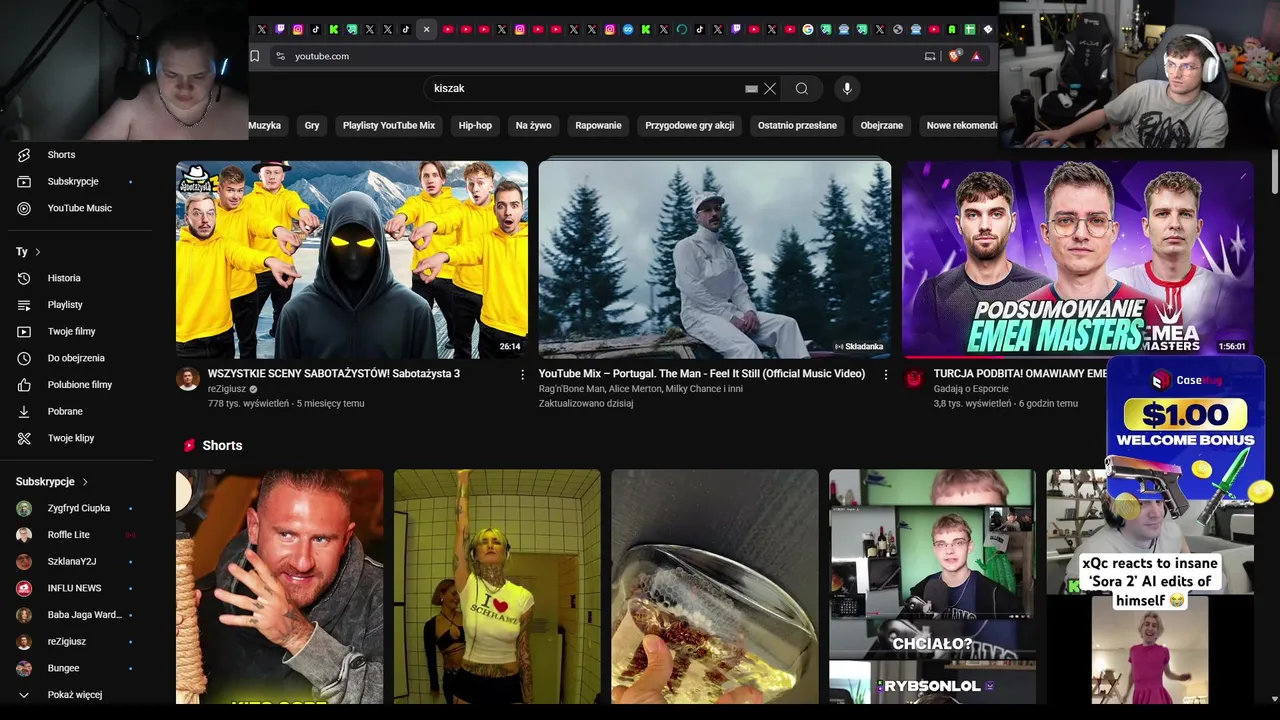This screenshot has width=1280, height=720.
Task: Click the Brave Shields lion icon
Action: pos(955,56)
